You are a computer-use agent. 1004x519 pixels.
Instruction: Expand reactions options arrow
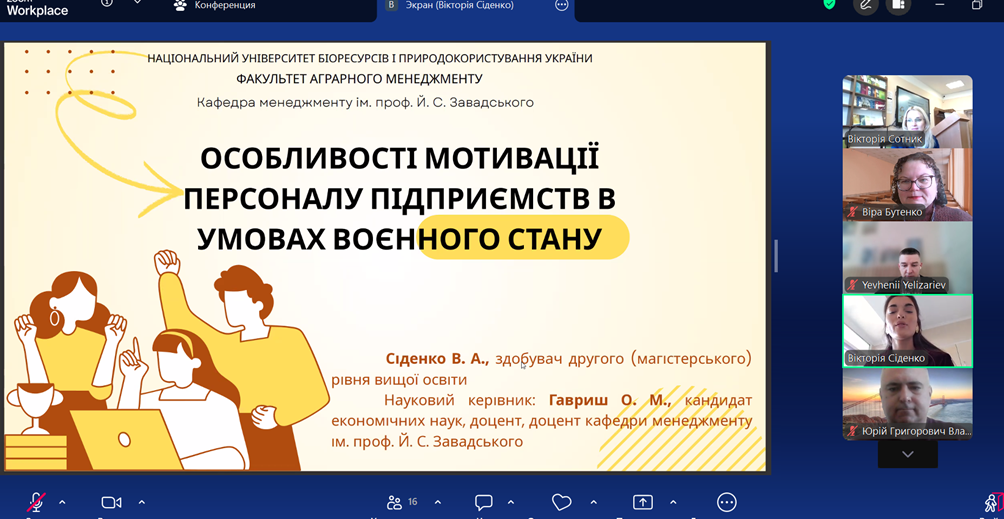point(594,502)
